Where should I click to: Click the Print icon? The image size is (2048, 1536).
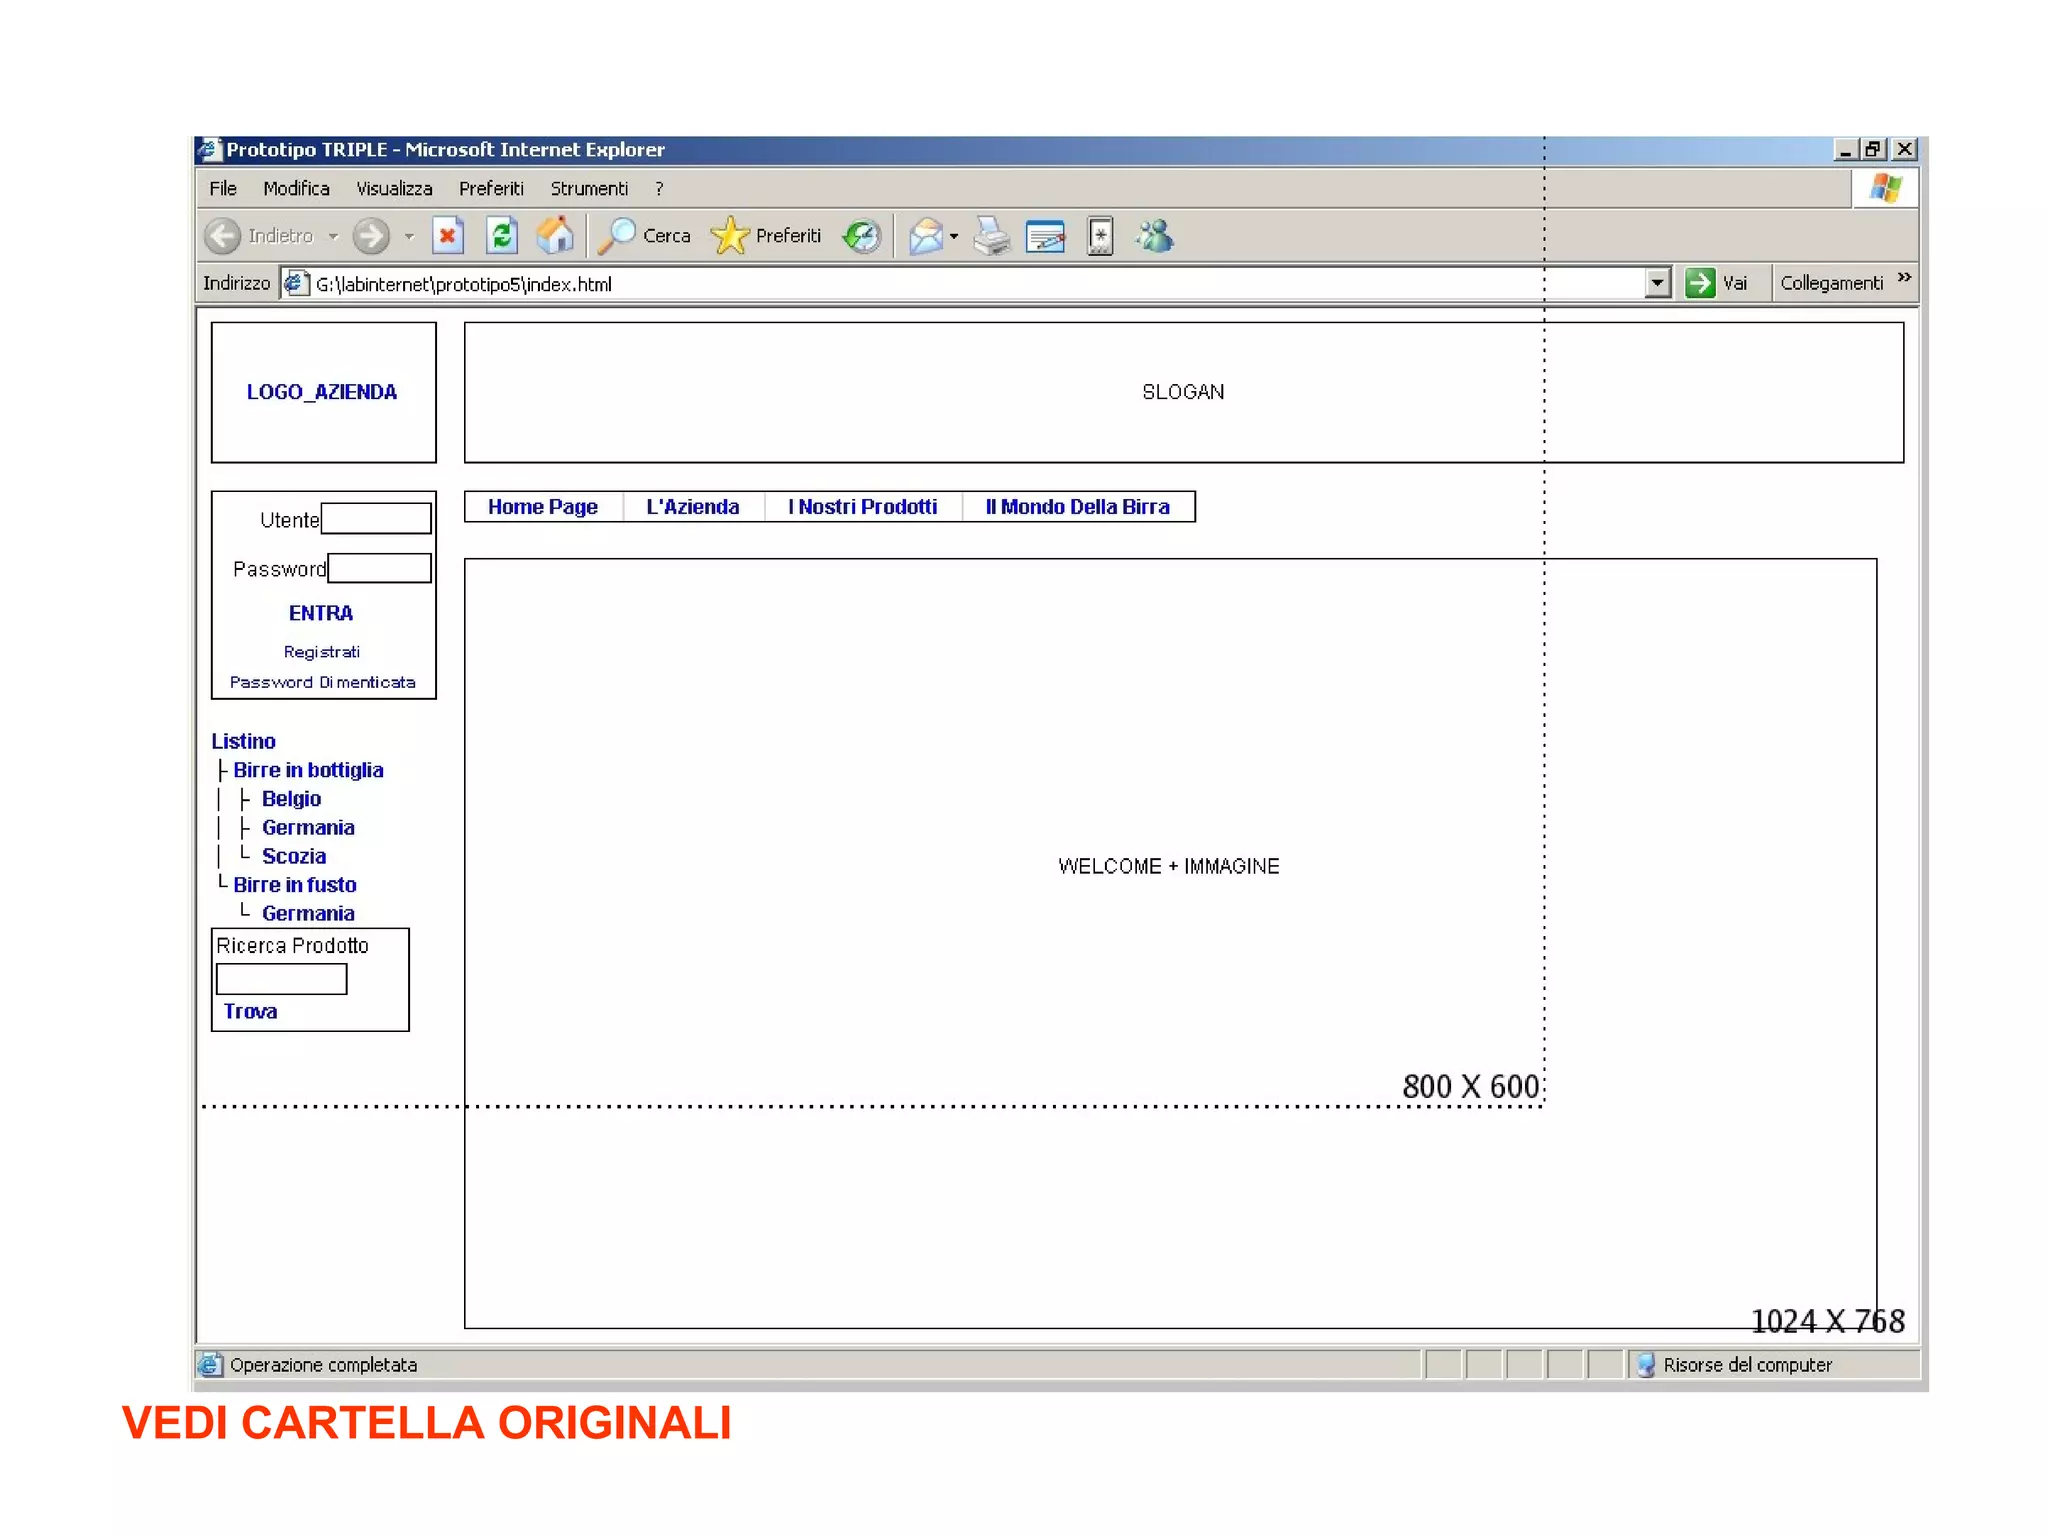992,236
